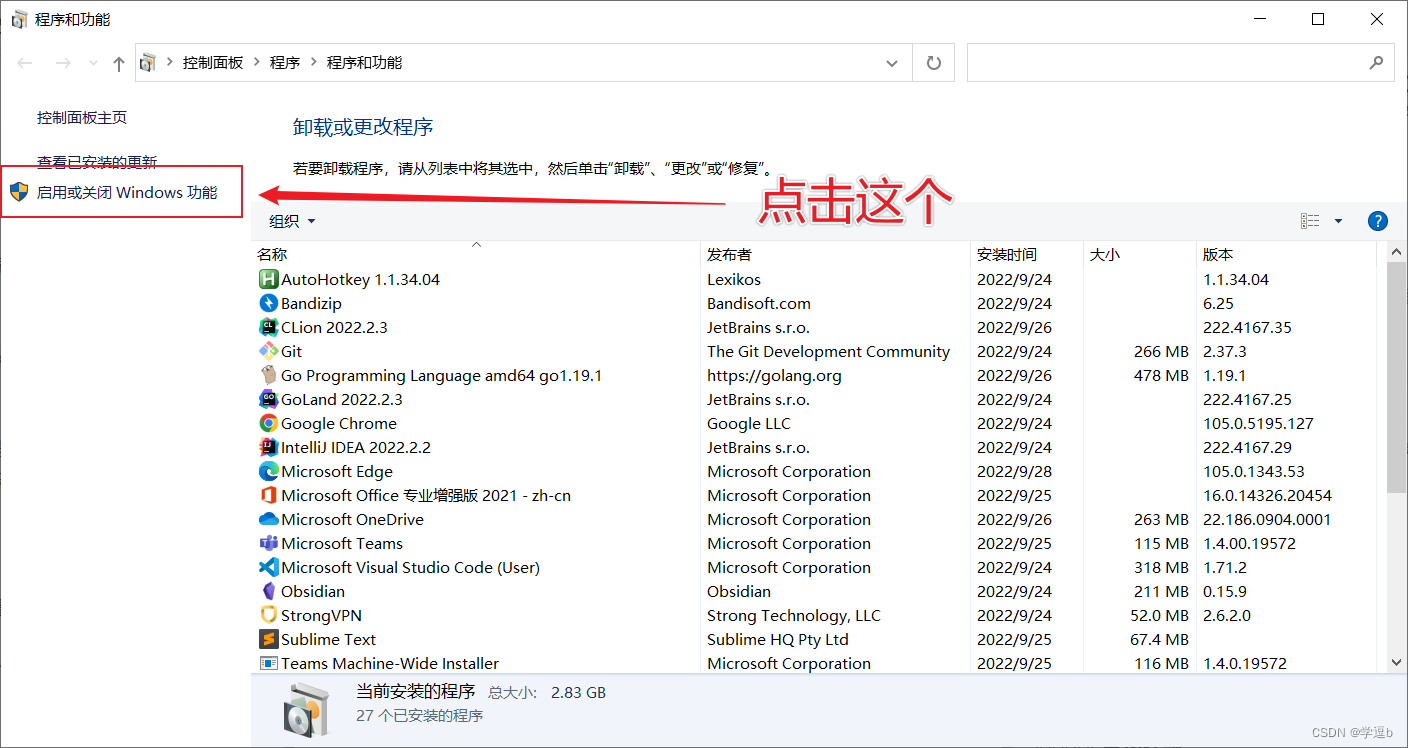Click the Microsoft OneDrive cloud icon
This screenshot has height=748, width=1408.
click(x=268, y=520)
